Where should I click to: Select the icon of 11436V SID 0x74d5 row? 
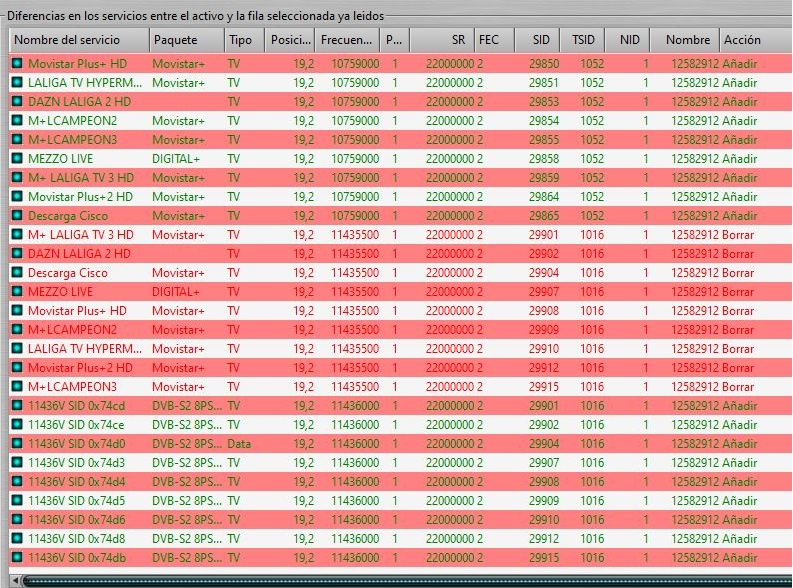click(17, 501)
